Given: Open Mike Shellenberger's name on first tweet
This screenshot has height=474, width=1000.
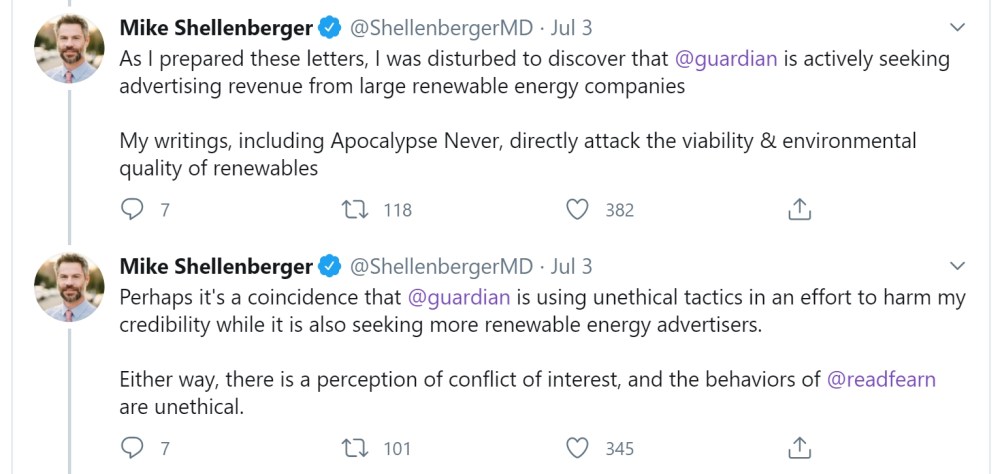Looking at the screenshot, I should click(x=215, y=27).
